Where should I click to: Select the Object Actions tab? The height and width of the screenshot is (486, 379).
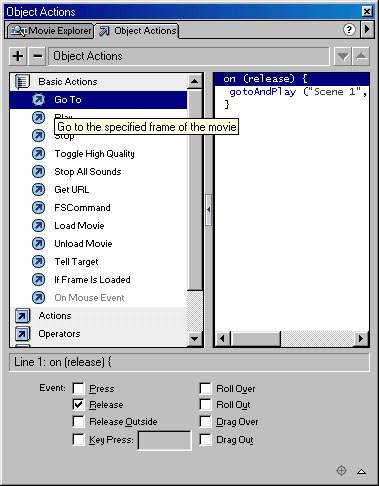click(138, 31)
